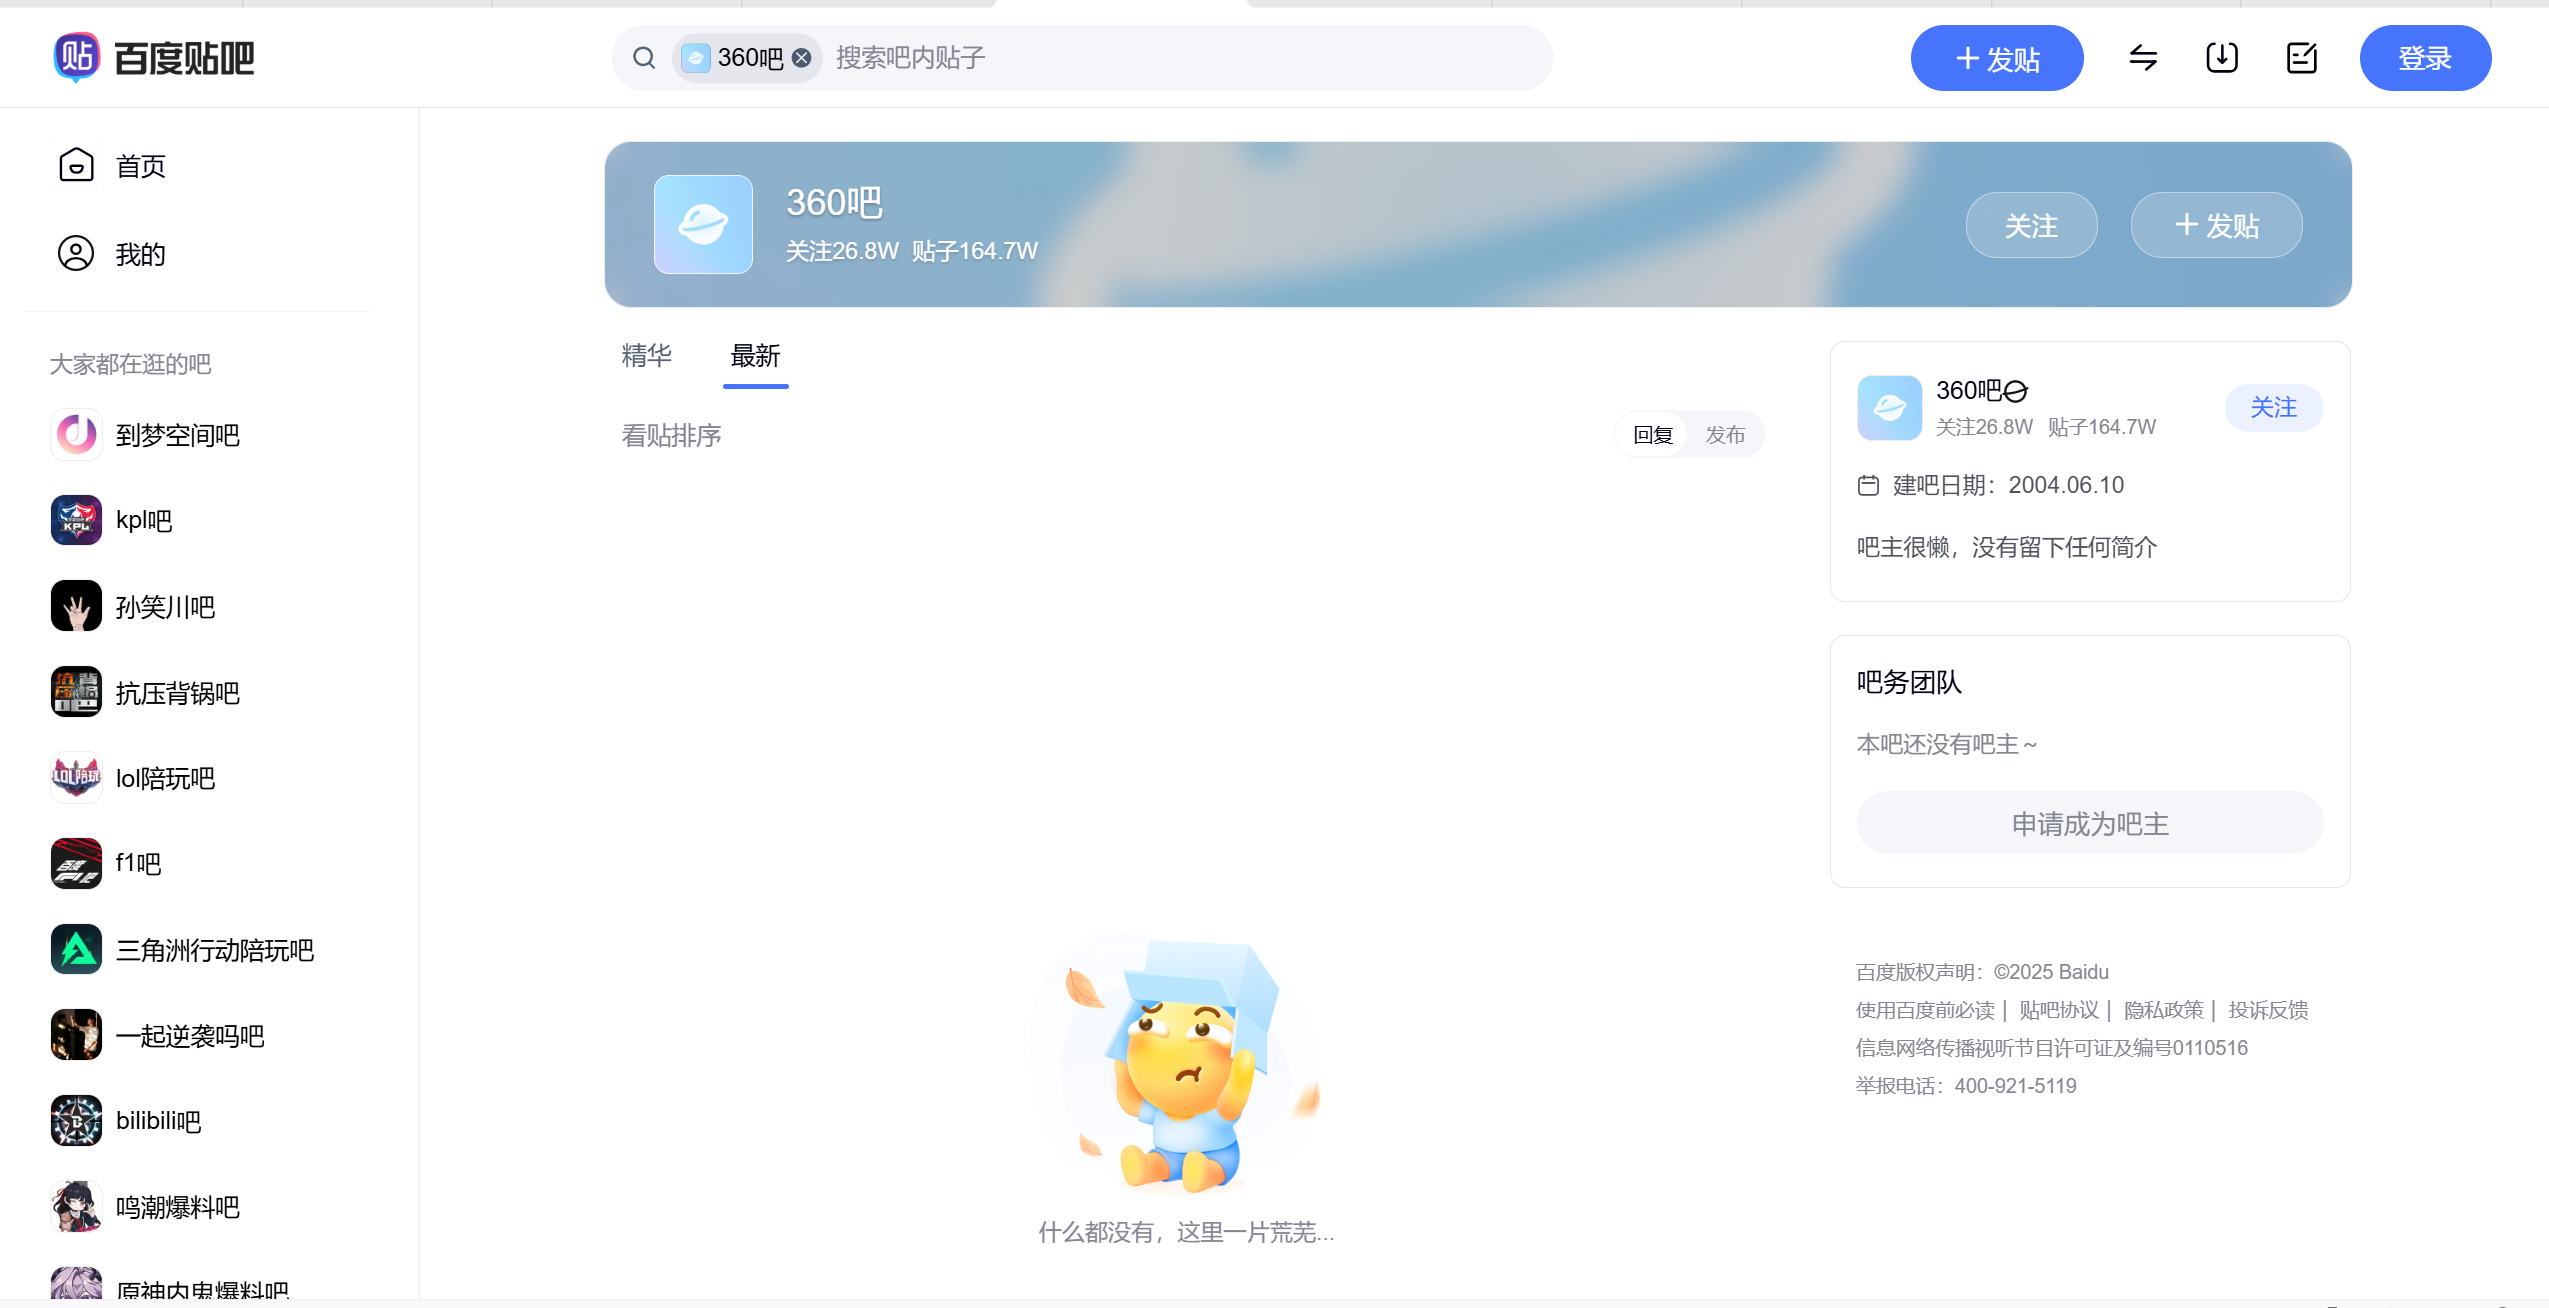Click the 关注 button in the banner
Image resolution: width=2549 pixels, height=1308 pixels.
point(2031,224)
